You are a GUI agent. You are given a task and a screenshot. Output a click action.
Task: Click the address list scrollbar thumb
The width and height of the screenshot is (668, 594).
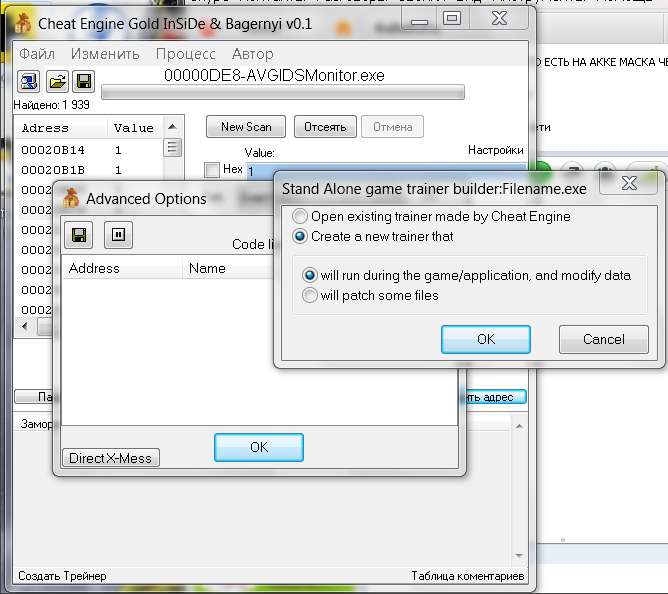point(172,148)
